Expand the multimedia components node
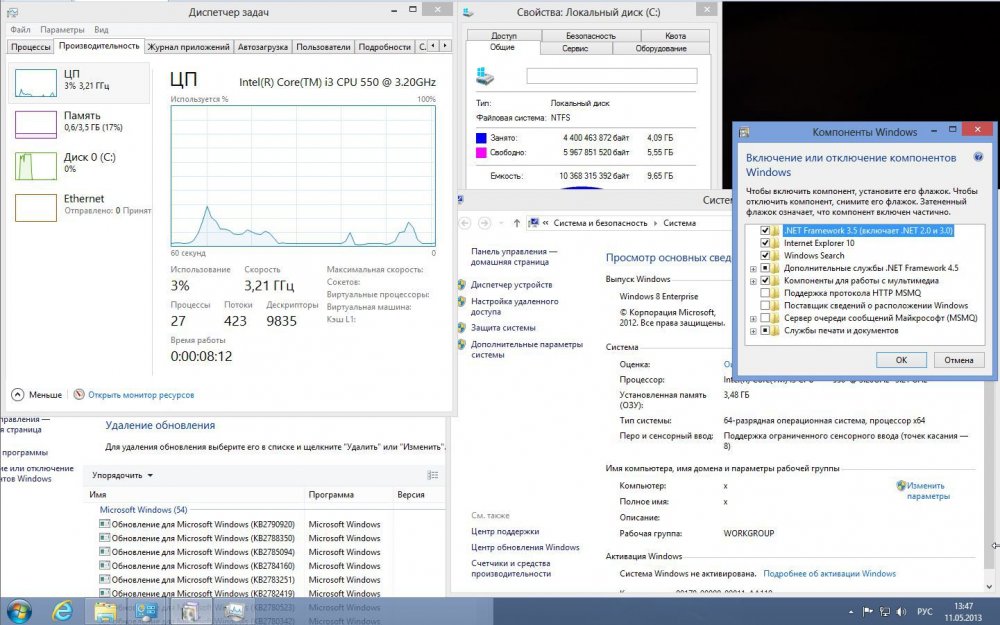The height and width of the screenshot is (625, 1000). pyautogui.click(x=753, y=281)
